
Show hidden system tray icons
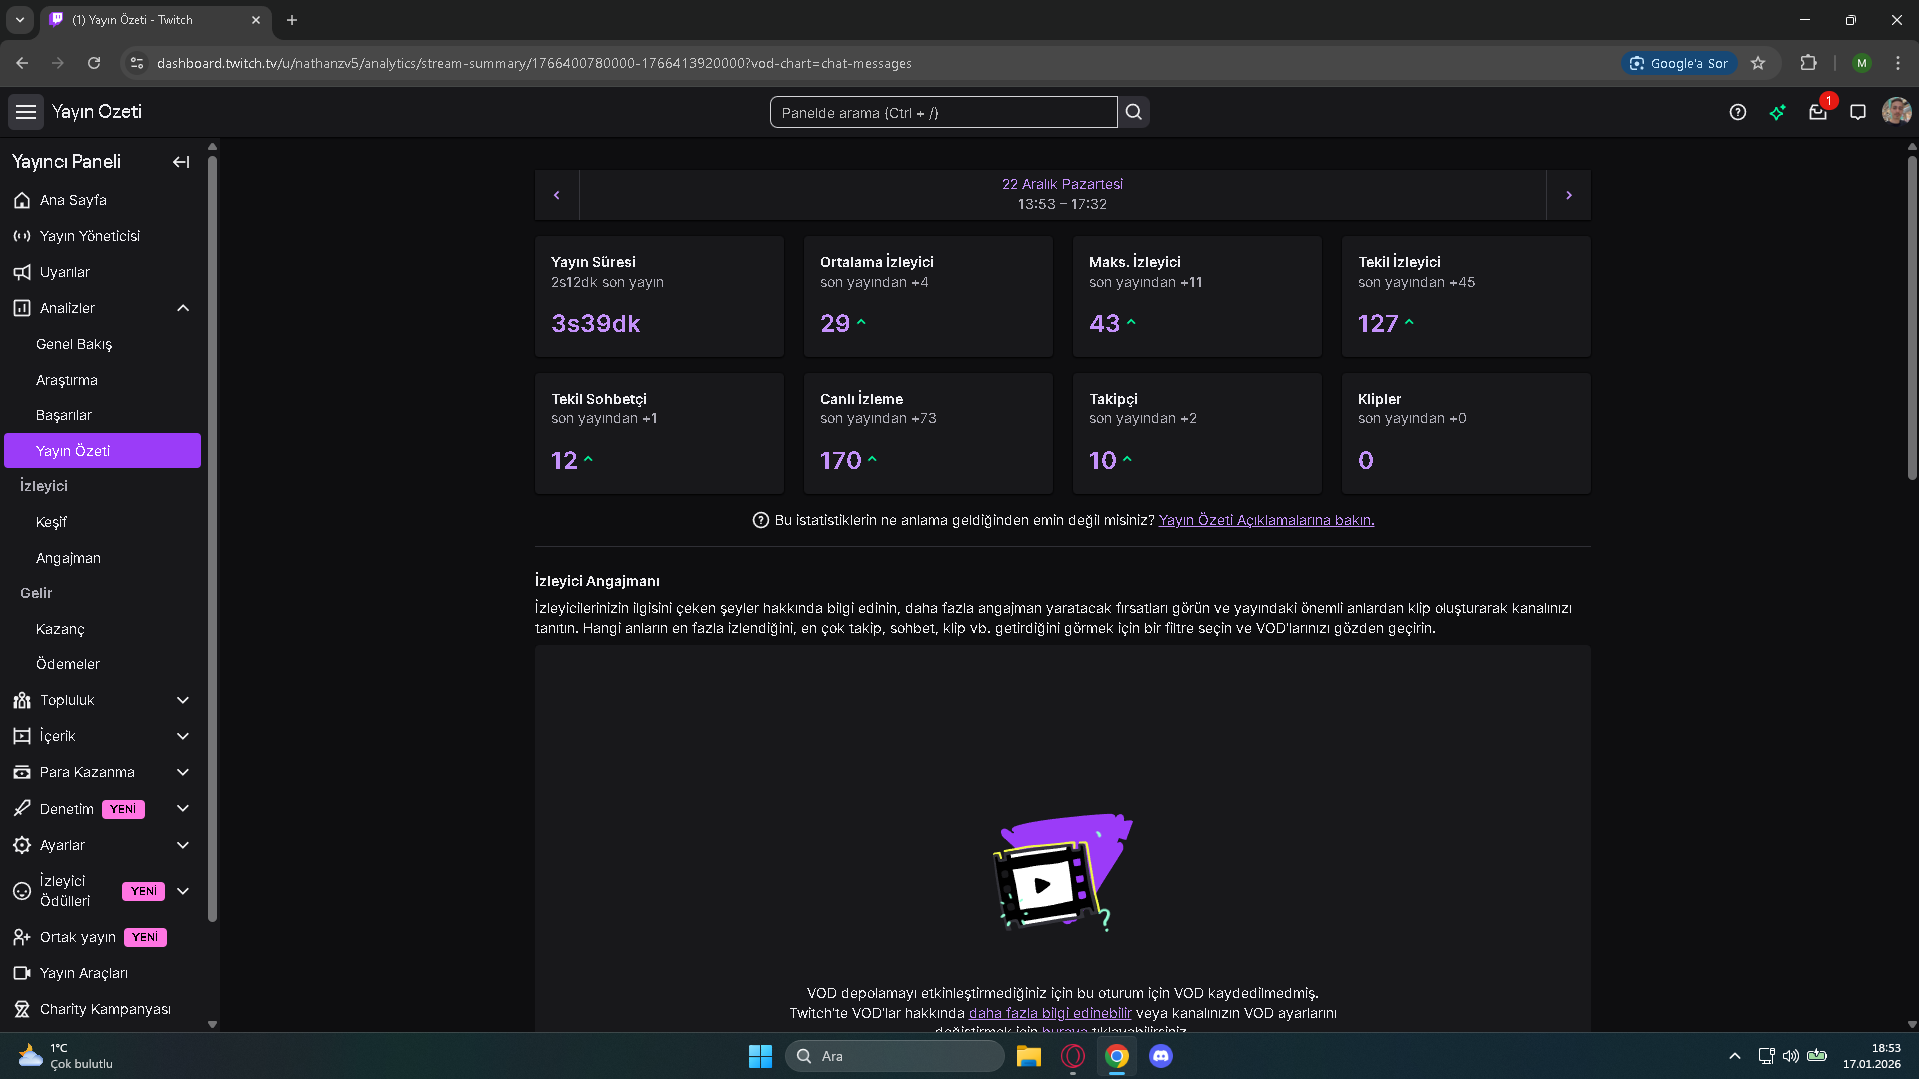[1735, 1056]
